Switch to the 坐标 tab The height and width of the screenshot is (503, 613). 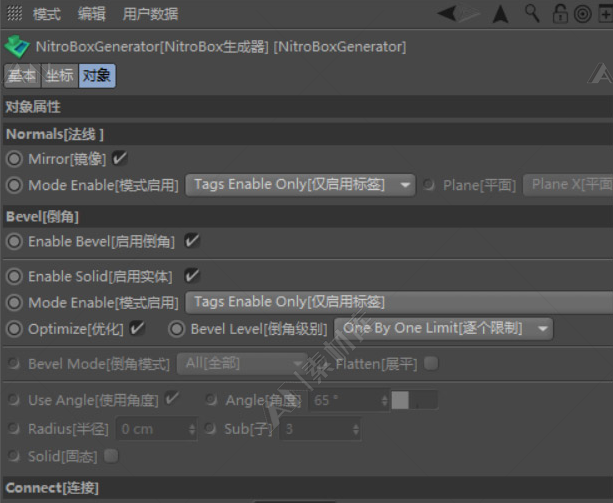point(60,75)
